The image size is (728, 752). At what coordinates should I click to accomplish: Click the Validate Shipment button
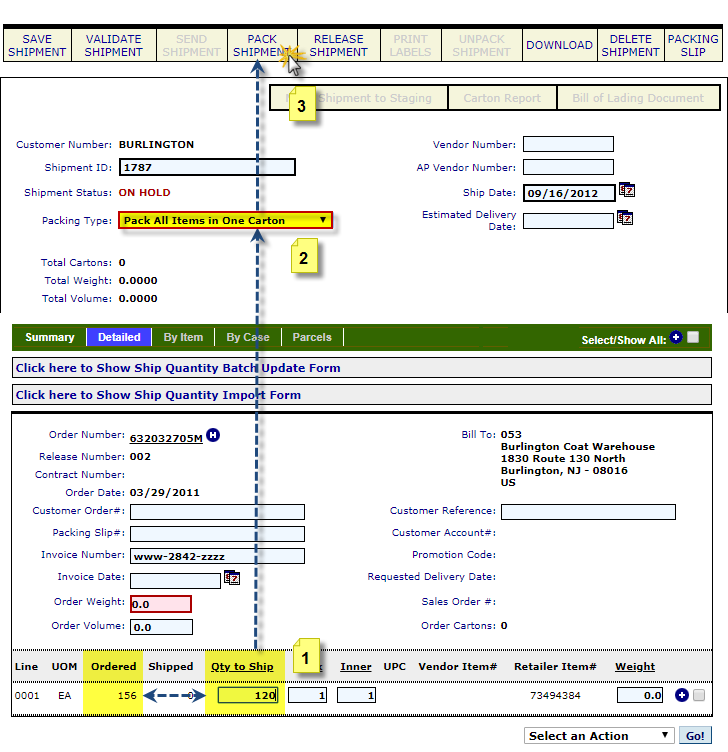[x=114, y=45]
